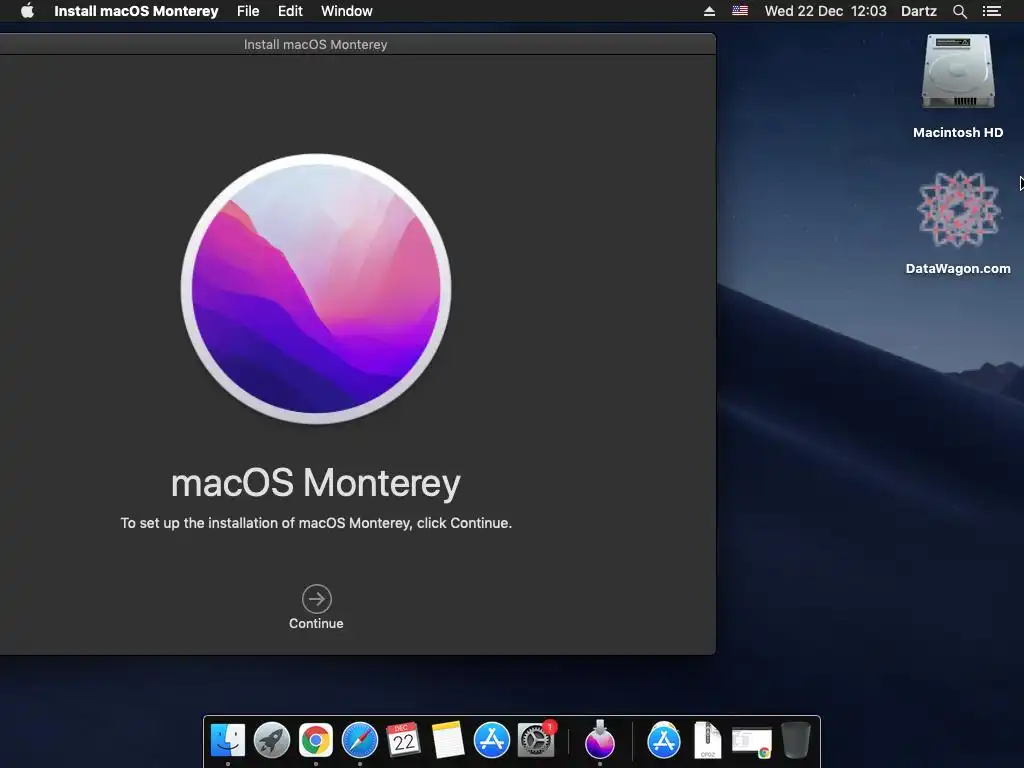Open Launchpad from the Dock
Viewport: 1024px width, 768px height.
tap(272, 741)
